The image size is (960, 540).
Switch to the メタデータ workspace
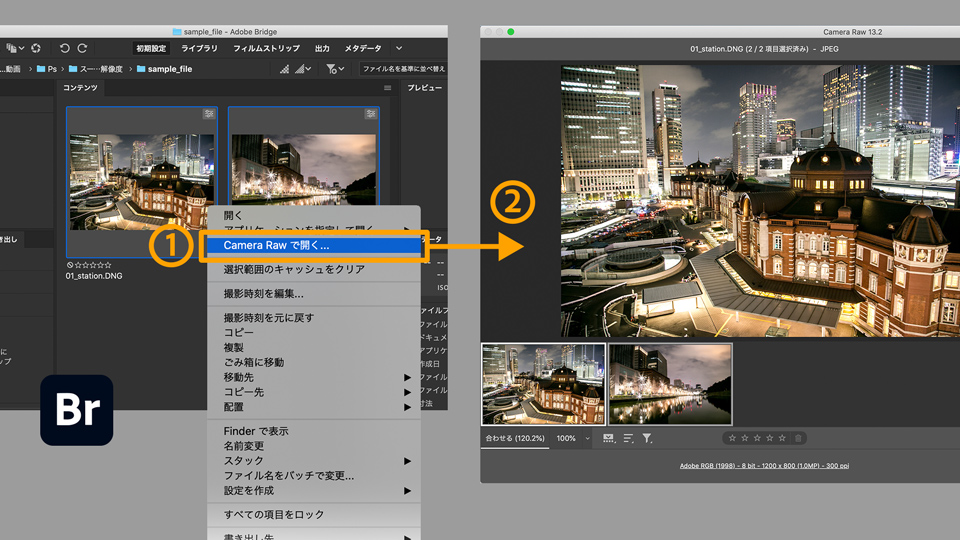click(x=362, y=48)
